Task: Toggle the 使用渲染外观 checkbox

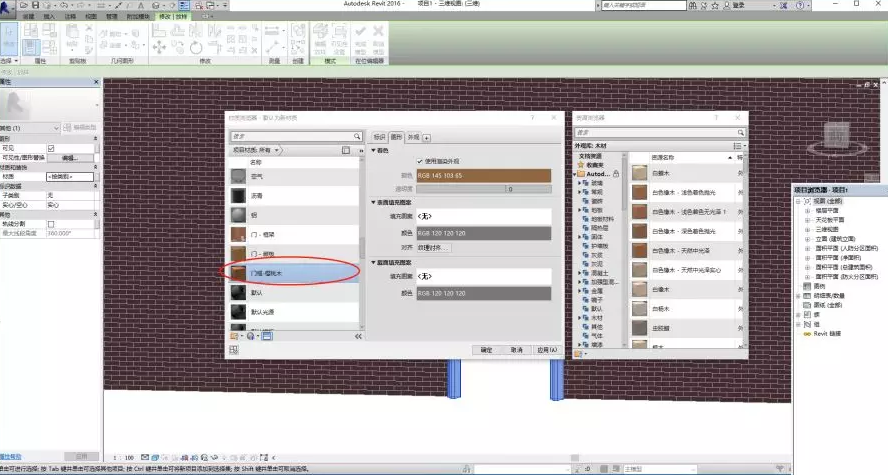Action: point(420,161)
